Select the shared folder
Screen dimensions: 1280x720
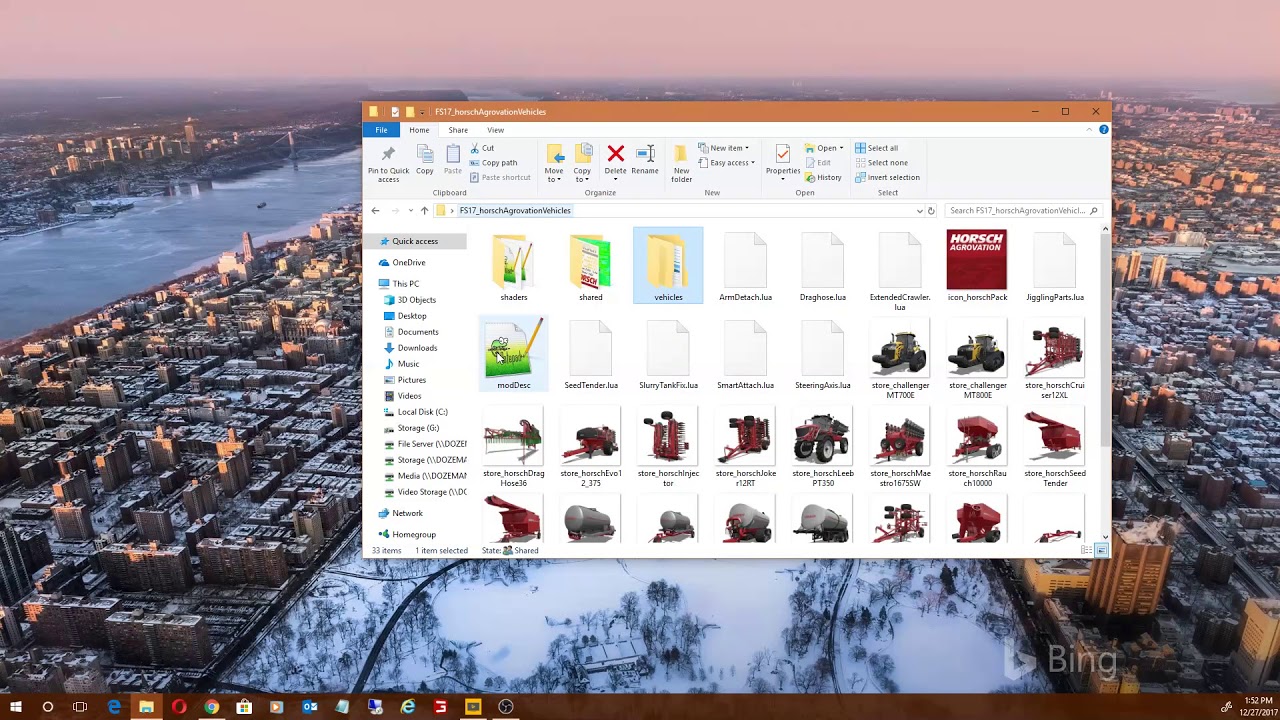tap(591, 266)
